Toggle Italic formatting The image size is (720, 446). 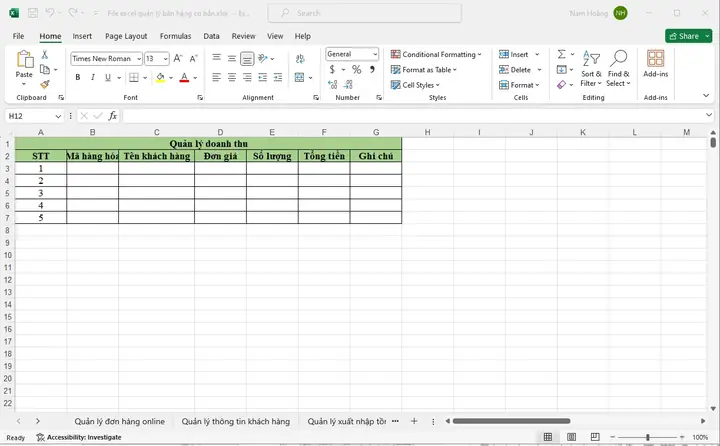92,77
